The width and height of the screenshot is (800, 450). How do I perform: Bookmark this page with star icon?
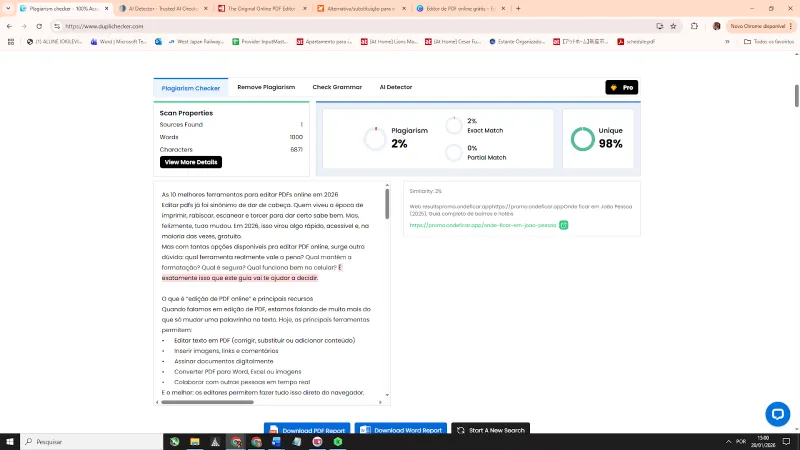(x=689, y=26)
